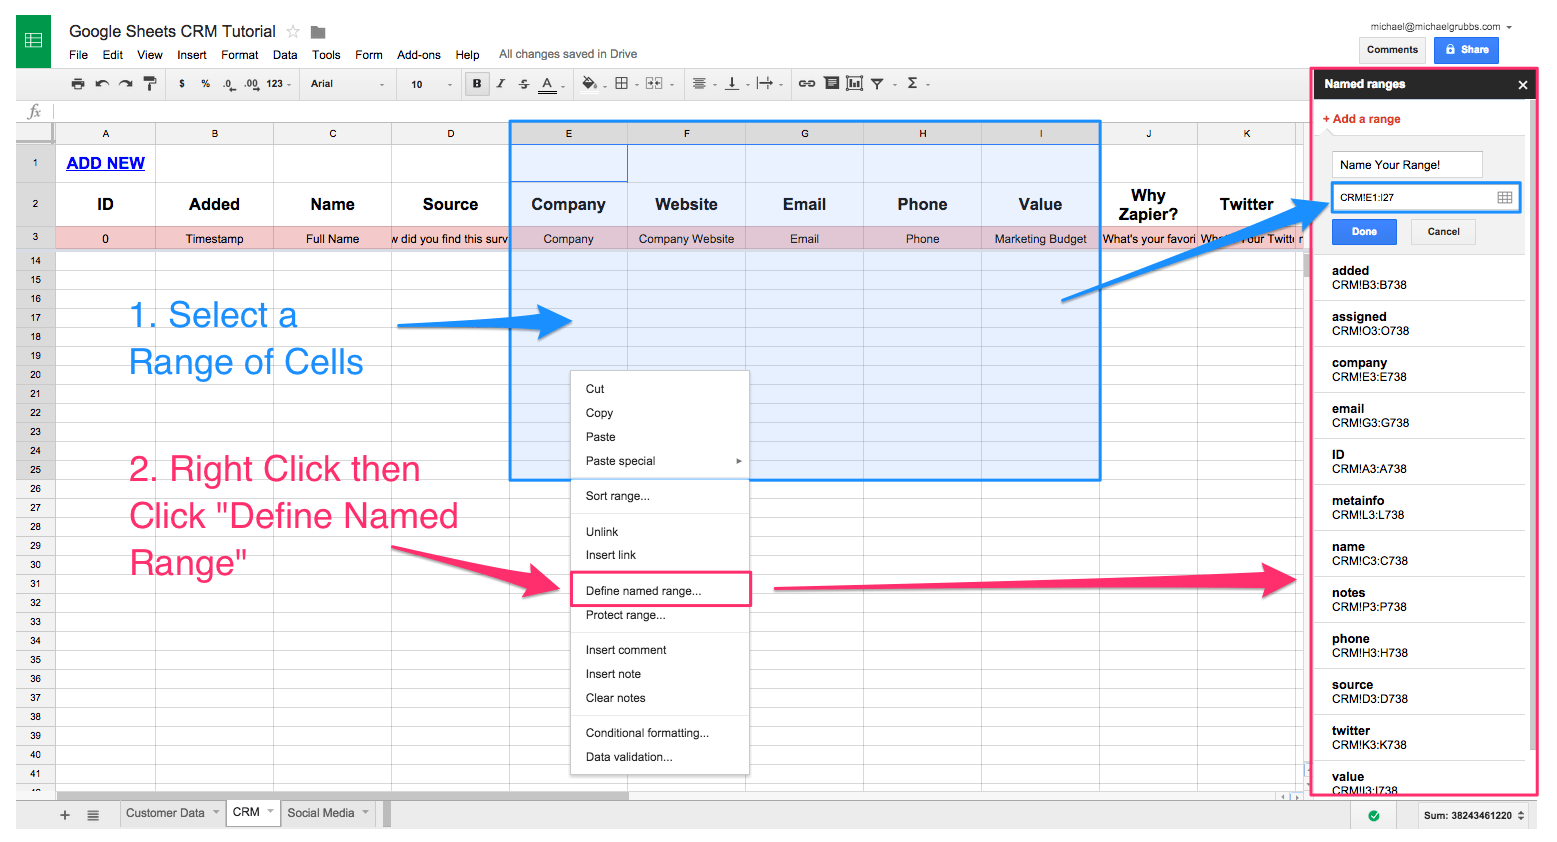Open ADD NEW link in cell A1
Image resolution: width=1557 pixels, height=842 pixels.
105,162
